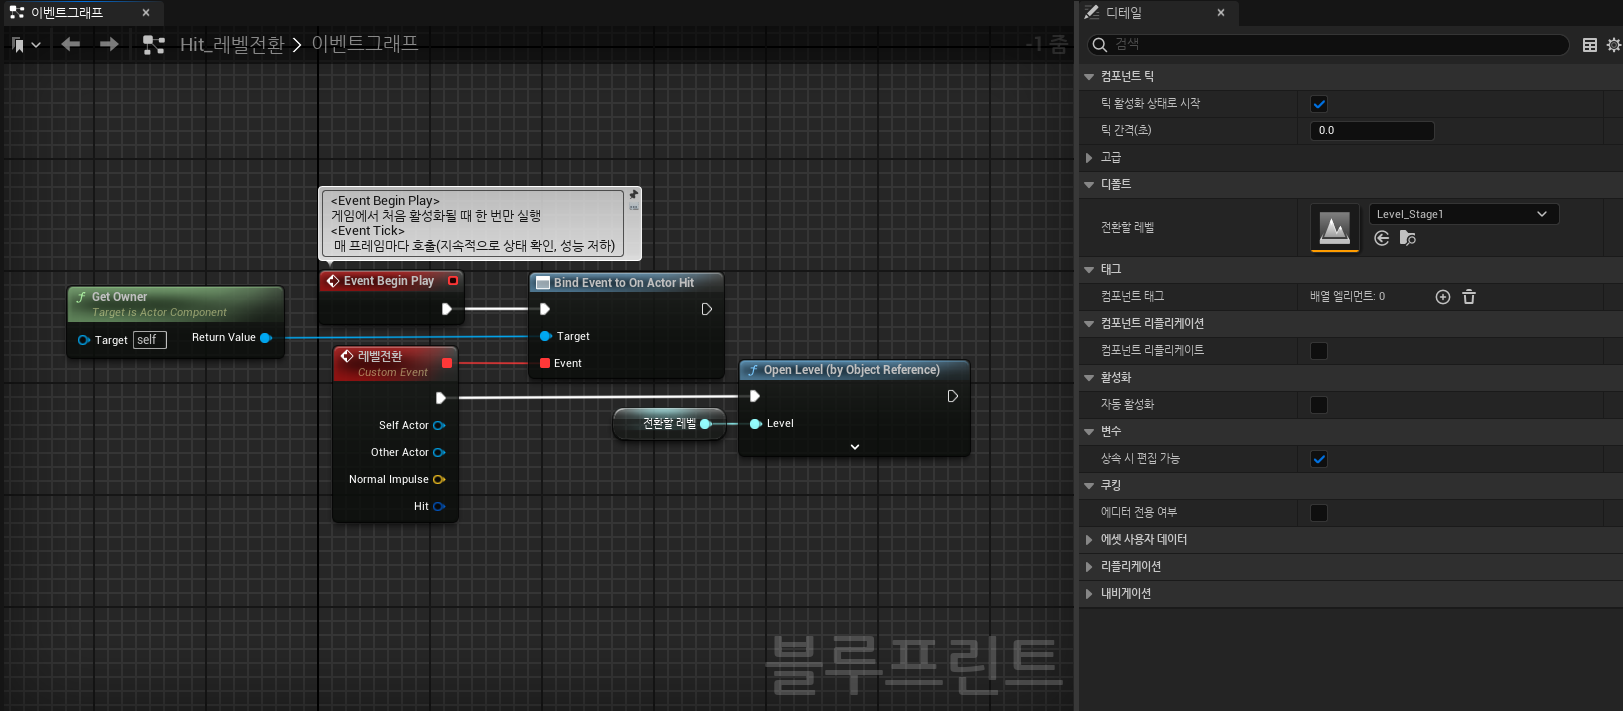1623x711 pixels.
Task: Expand the 고급 section
Action: coord(1089,158)
